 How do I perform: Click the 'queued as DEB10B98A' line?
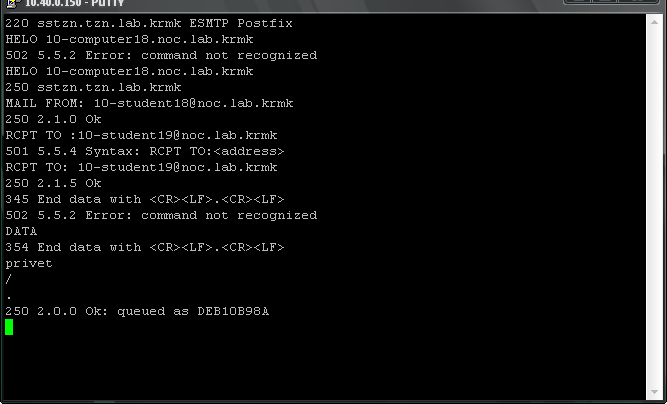click(137, 311)
